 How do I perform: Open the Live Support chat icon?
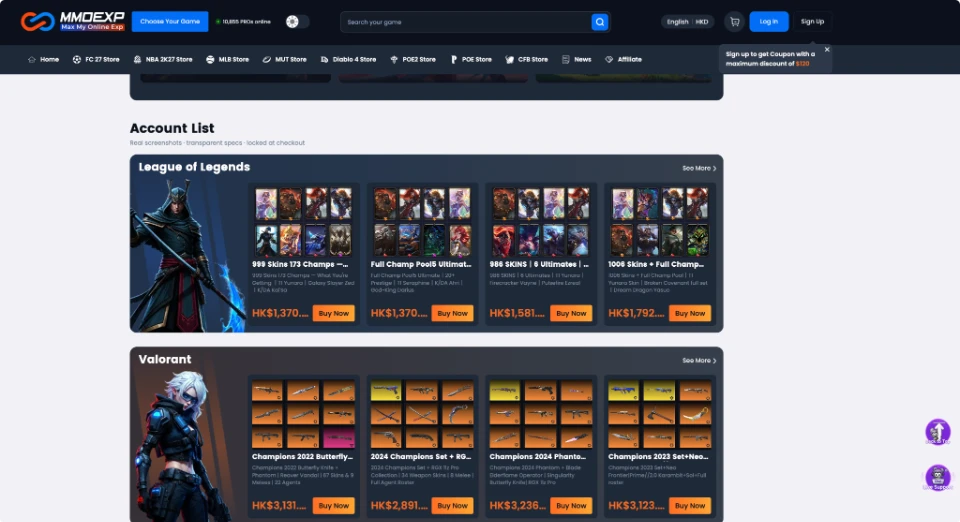(x=937, y=478)
